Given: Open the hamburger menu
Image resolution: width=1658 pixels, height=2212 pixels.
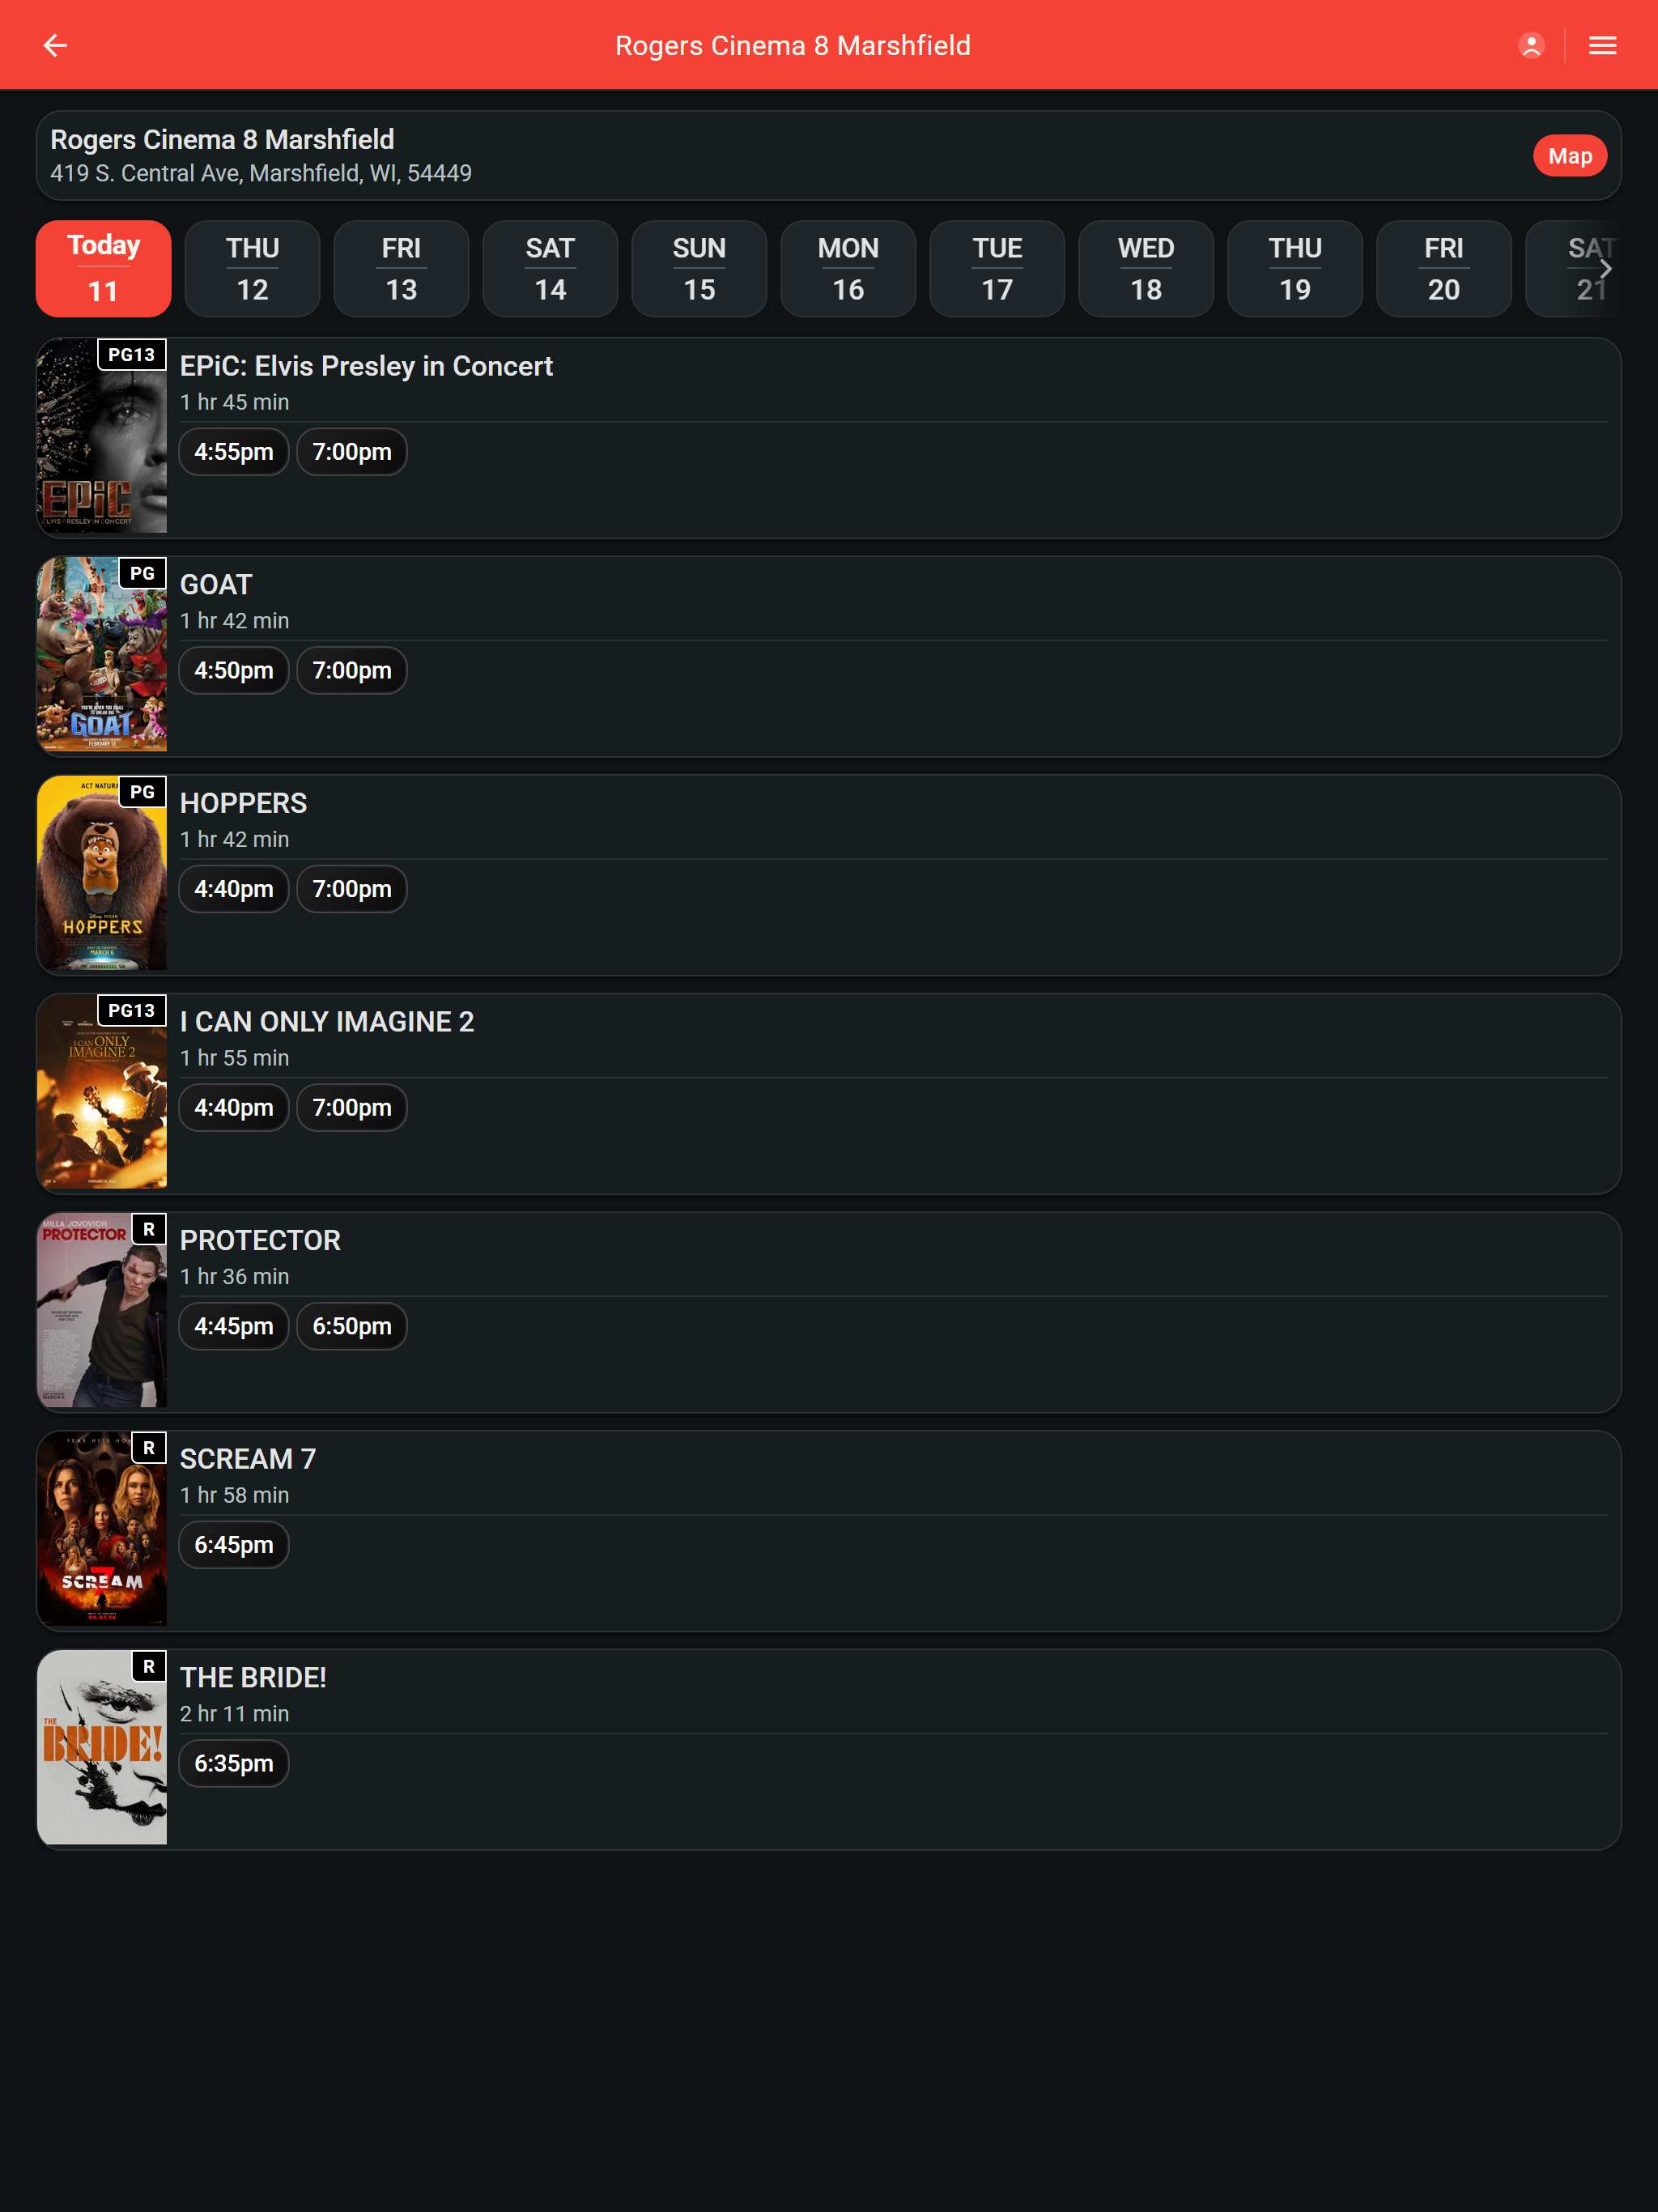Looking at the screenshot, I should click(1602, 45).
